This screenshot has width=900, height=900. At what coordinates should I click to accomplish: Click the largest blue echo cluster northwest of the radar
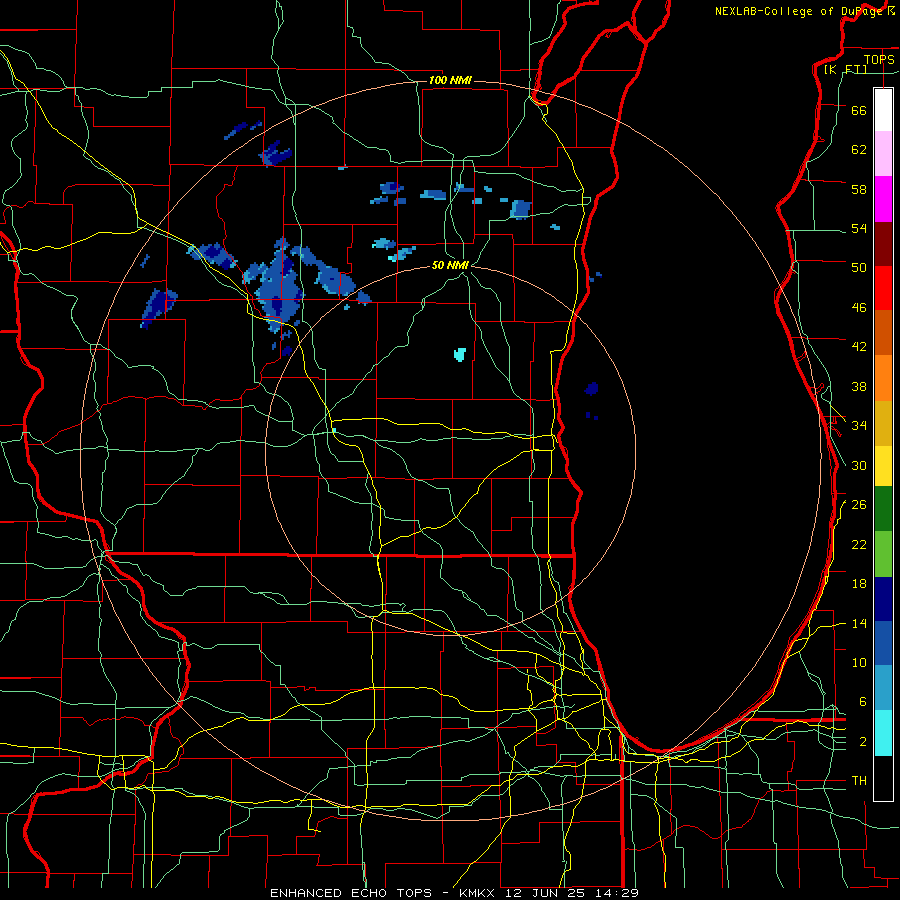280,287
